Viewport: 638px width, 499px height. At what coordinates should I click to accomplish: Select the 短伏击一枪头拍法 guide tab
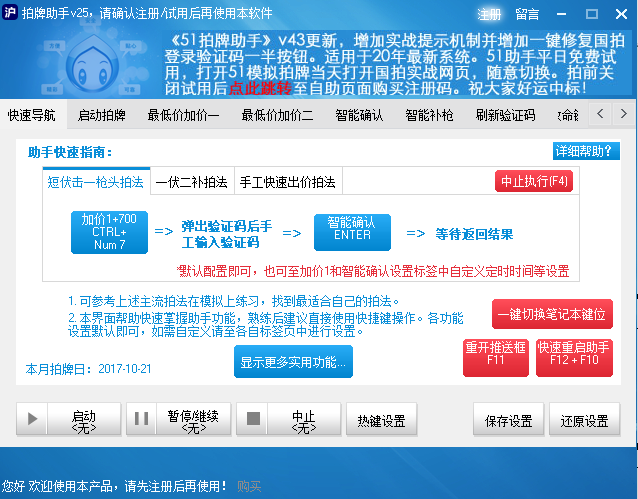(x=96, y=182)
